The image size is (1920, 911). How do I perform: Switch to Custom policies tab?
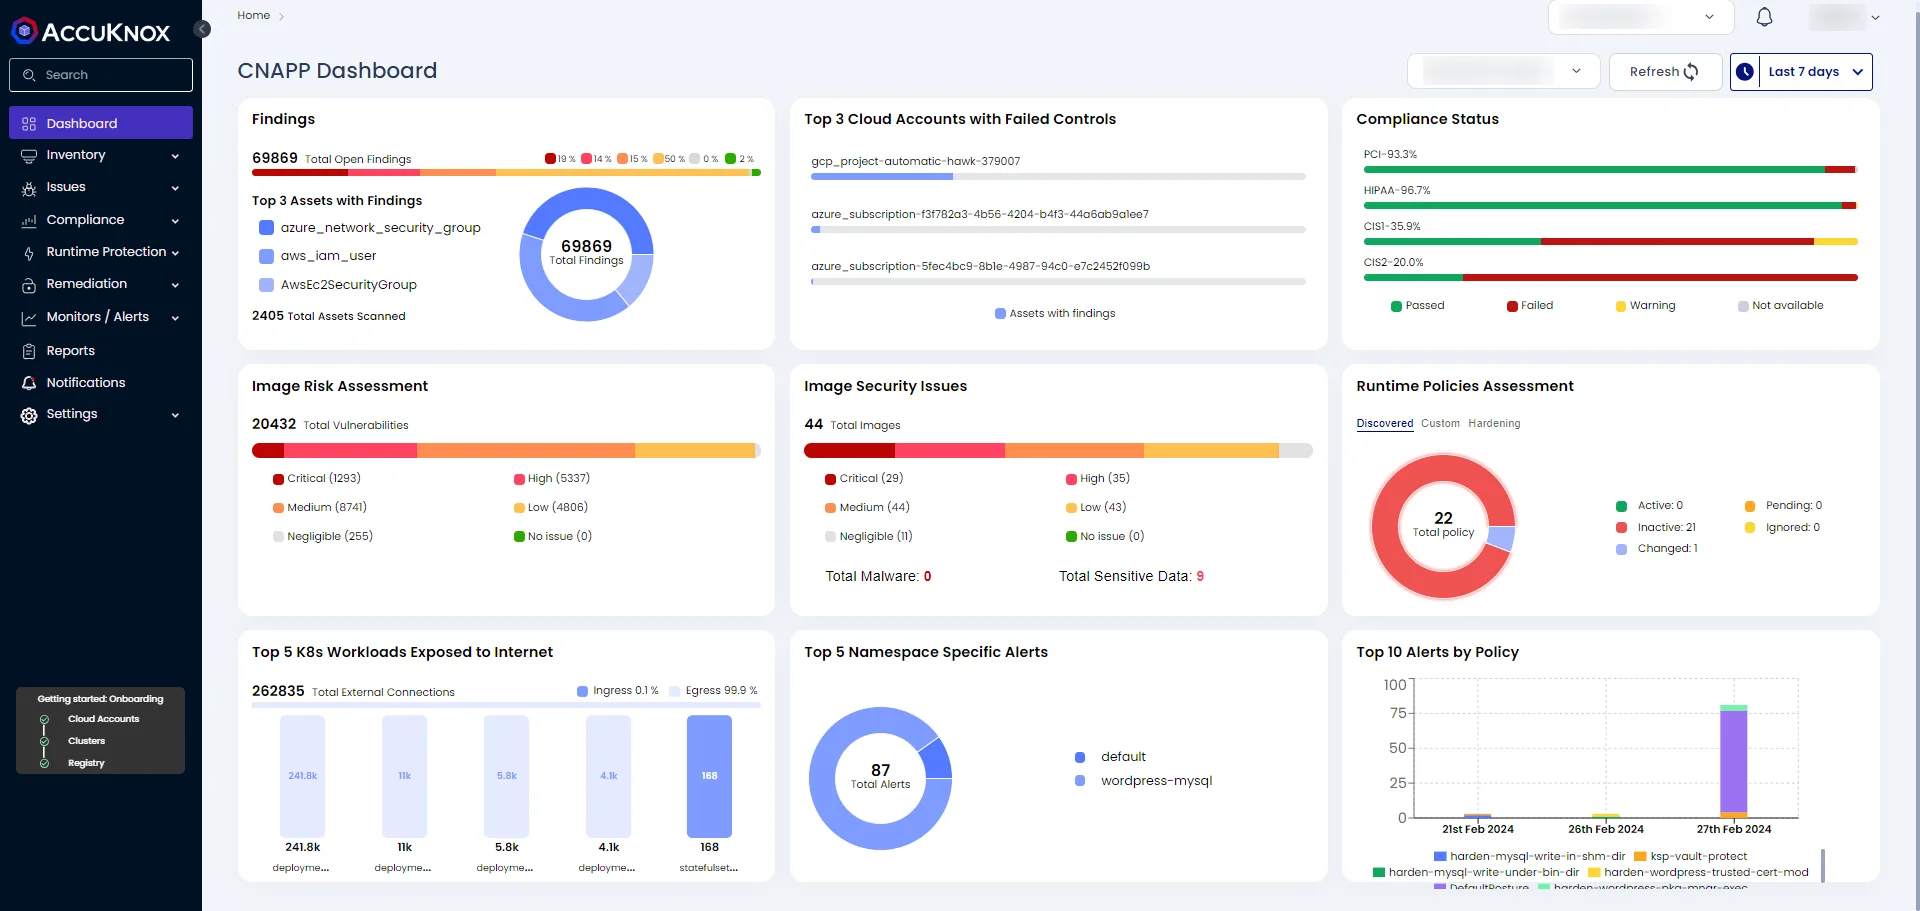(x=1440, y=424)
